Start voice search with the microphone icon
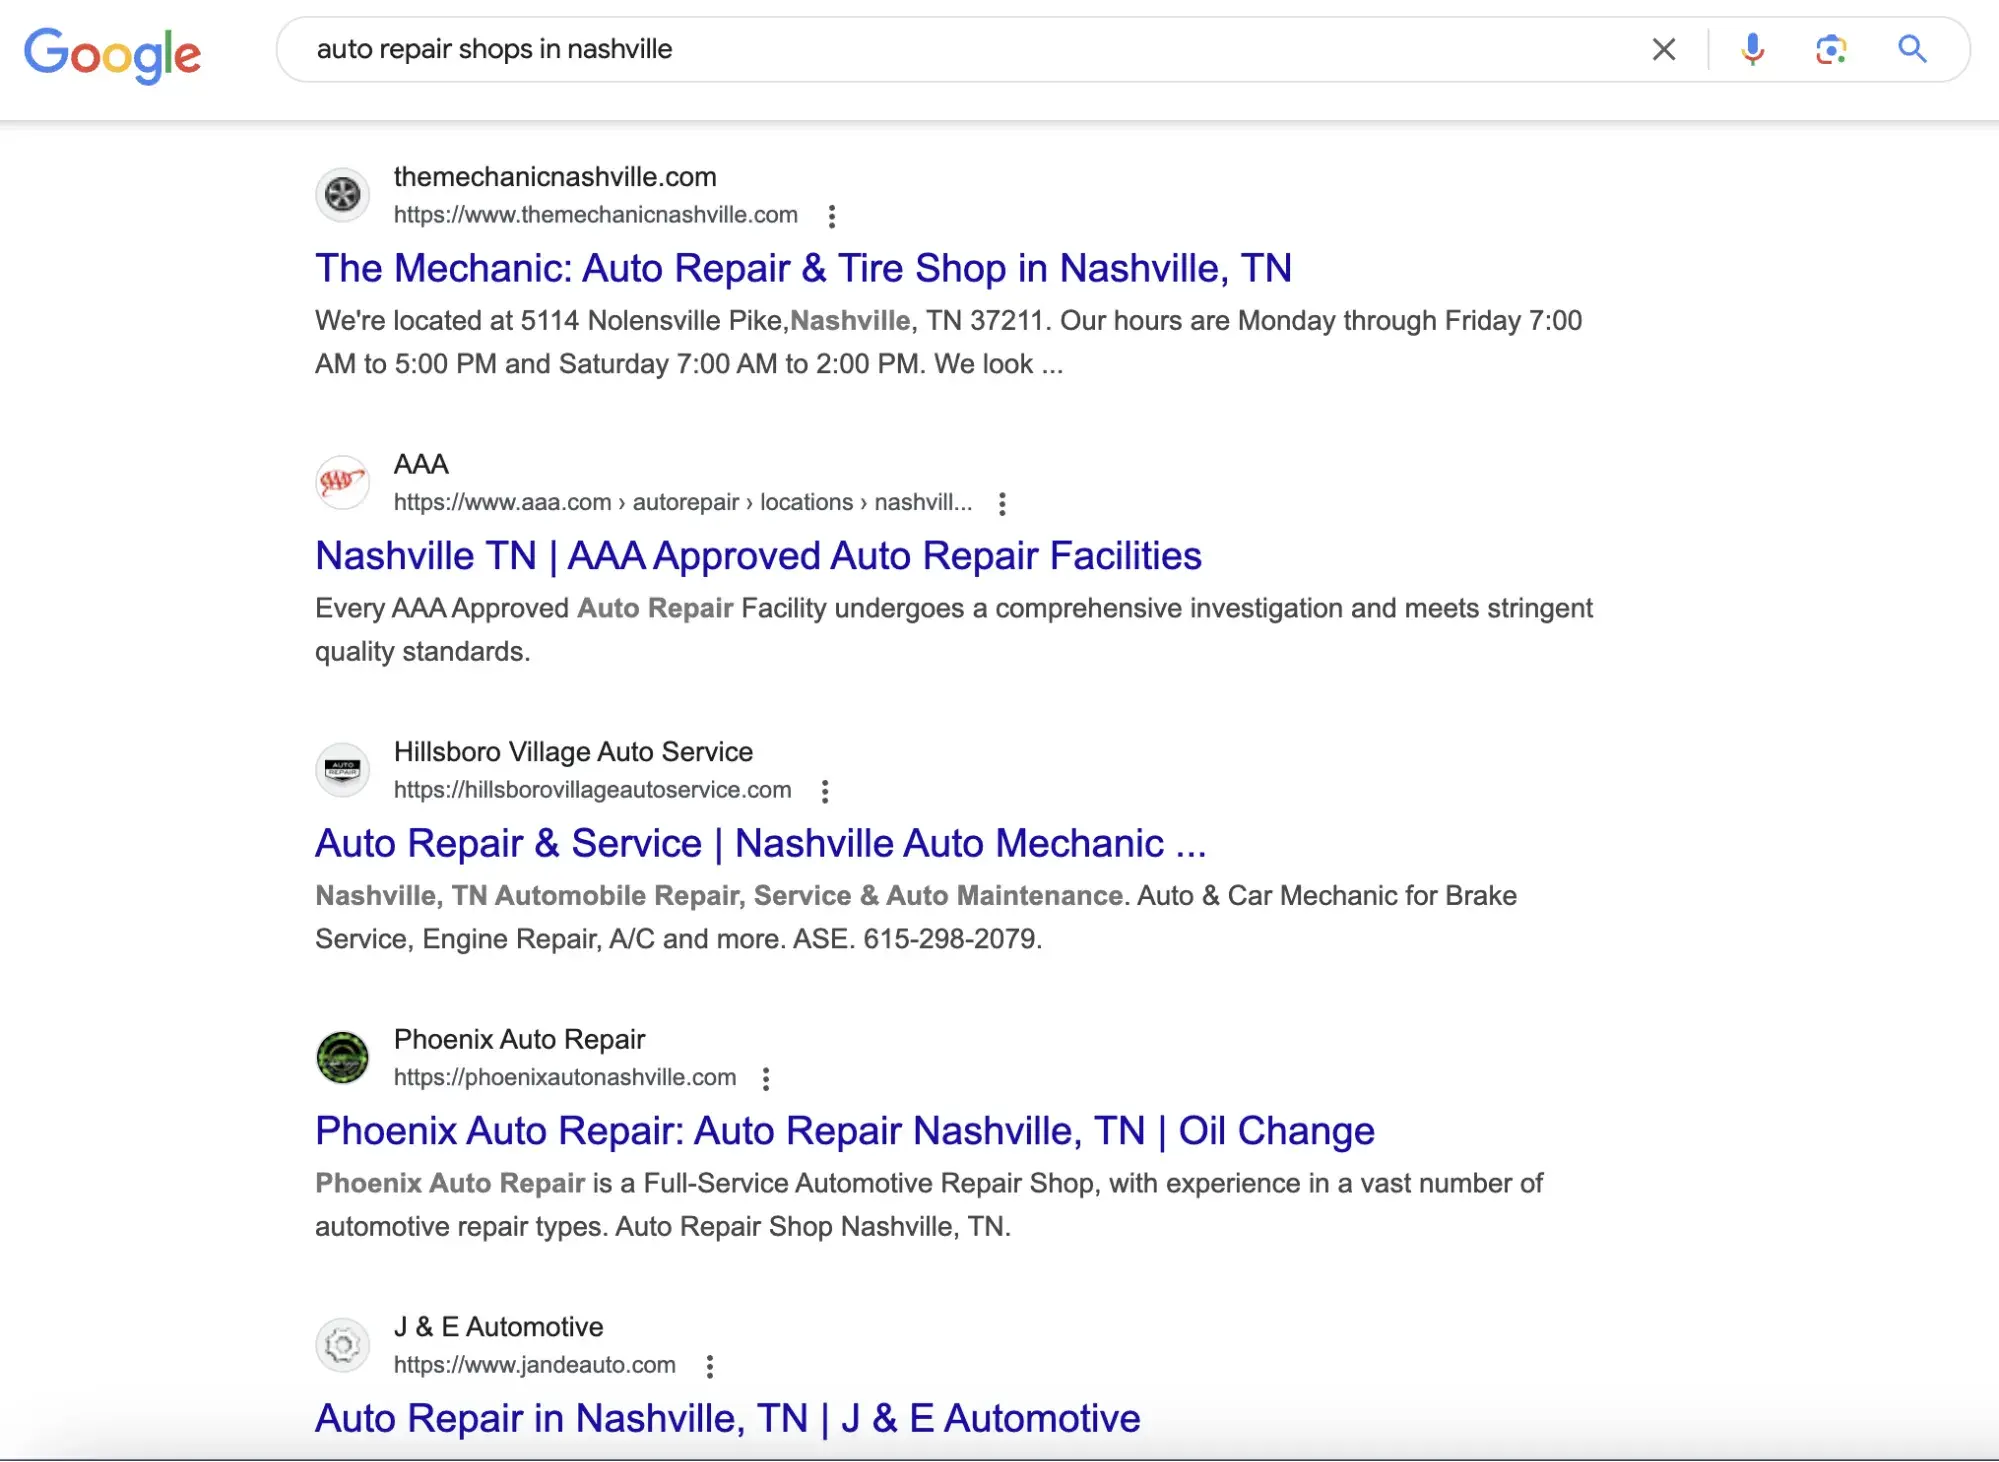The height and width of the screenshot is (1462, 1999). click(1752, 49)
